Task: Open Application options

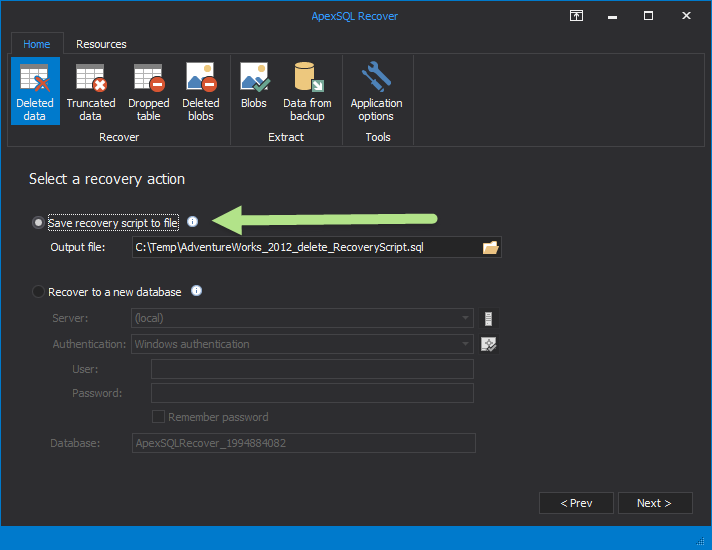Action: (376, 91)
